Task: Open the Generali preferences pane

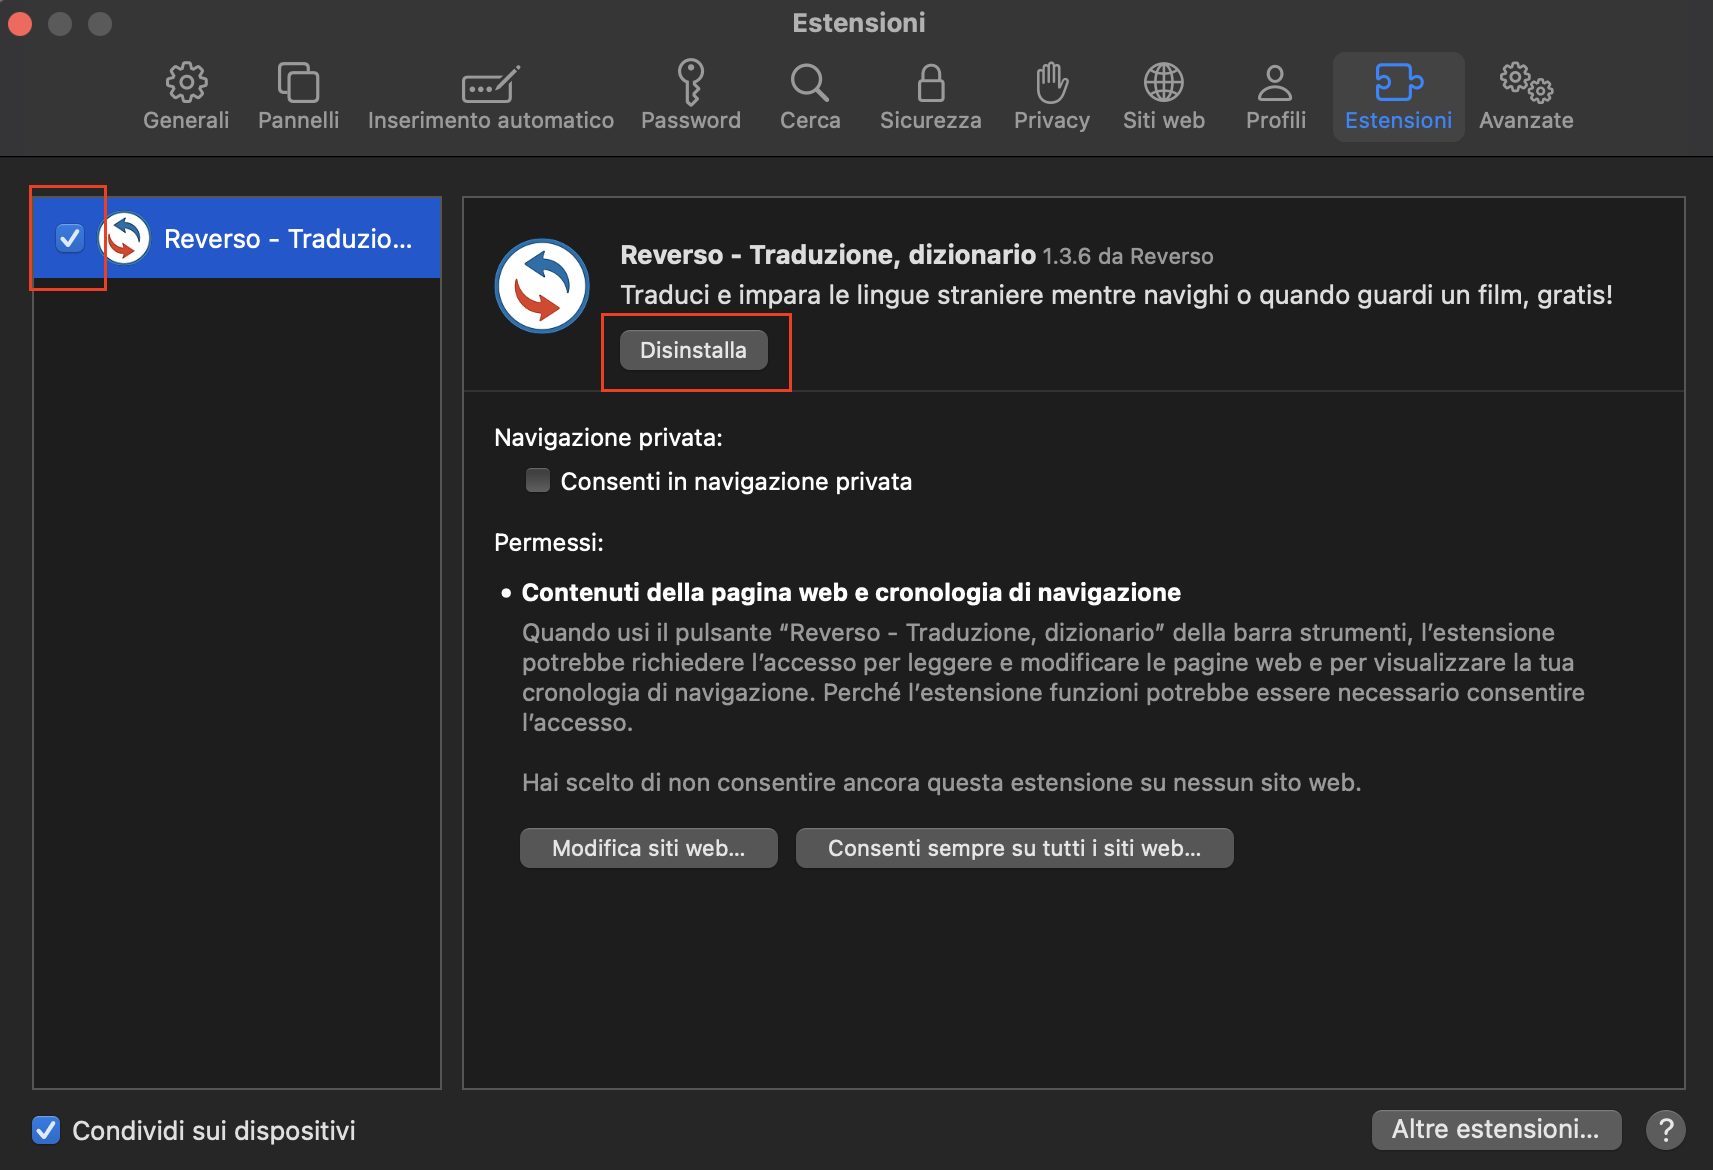Action: [x=185, y=95]
